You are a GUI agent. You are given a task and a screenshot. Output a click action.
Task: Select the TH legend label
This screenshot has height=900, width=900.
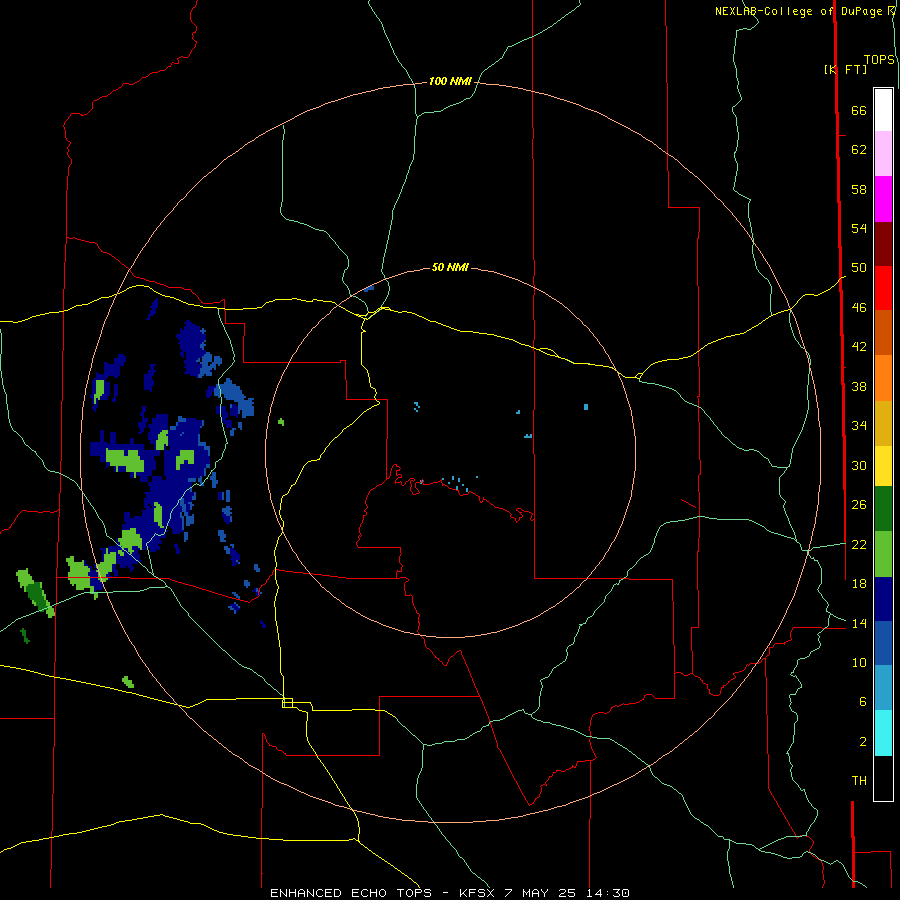pos(859,781)
